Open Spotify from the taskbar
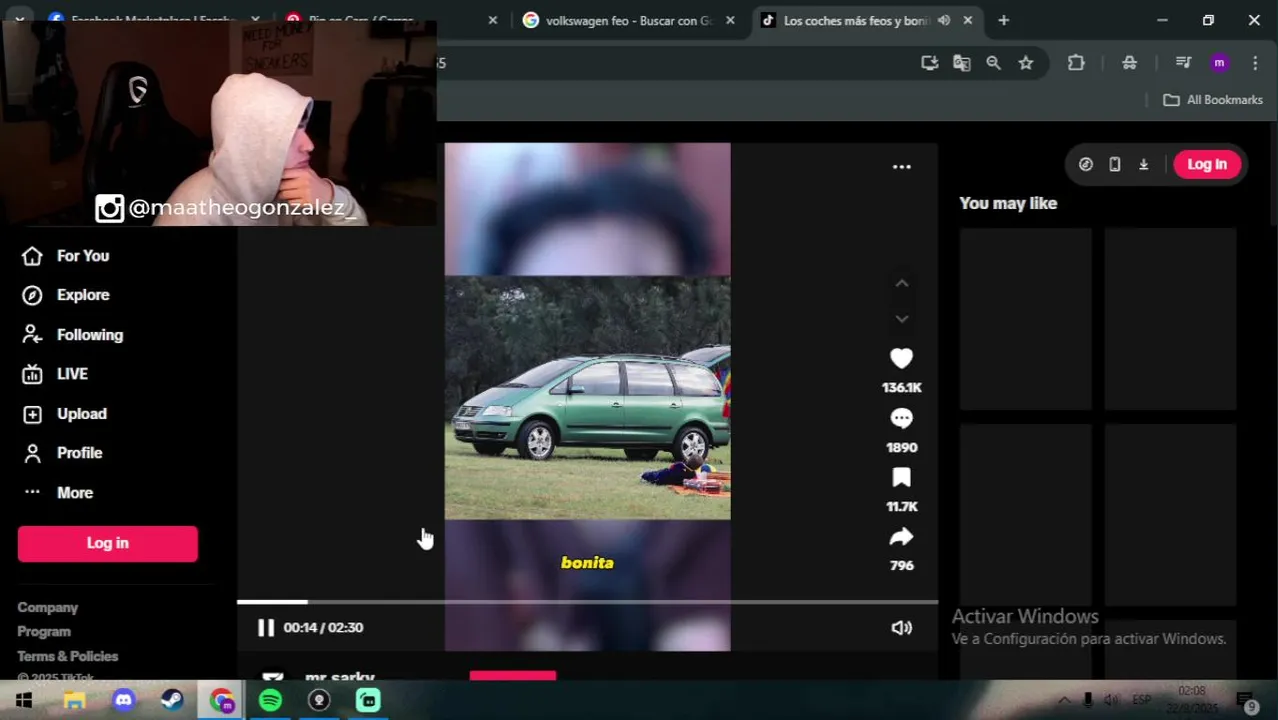The image size is (1278, 720). coord(270,700)
